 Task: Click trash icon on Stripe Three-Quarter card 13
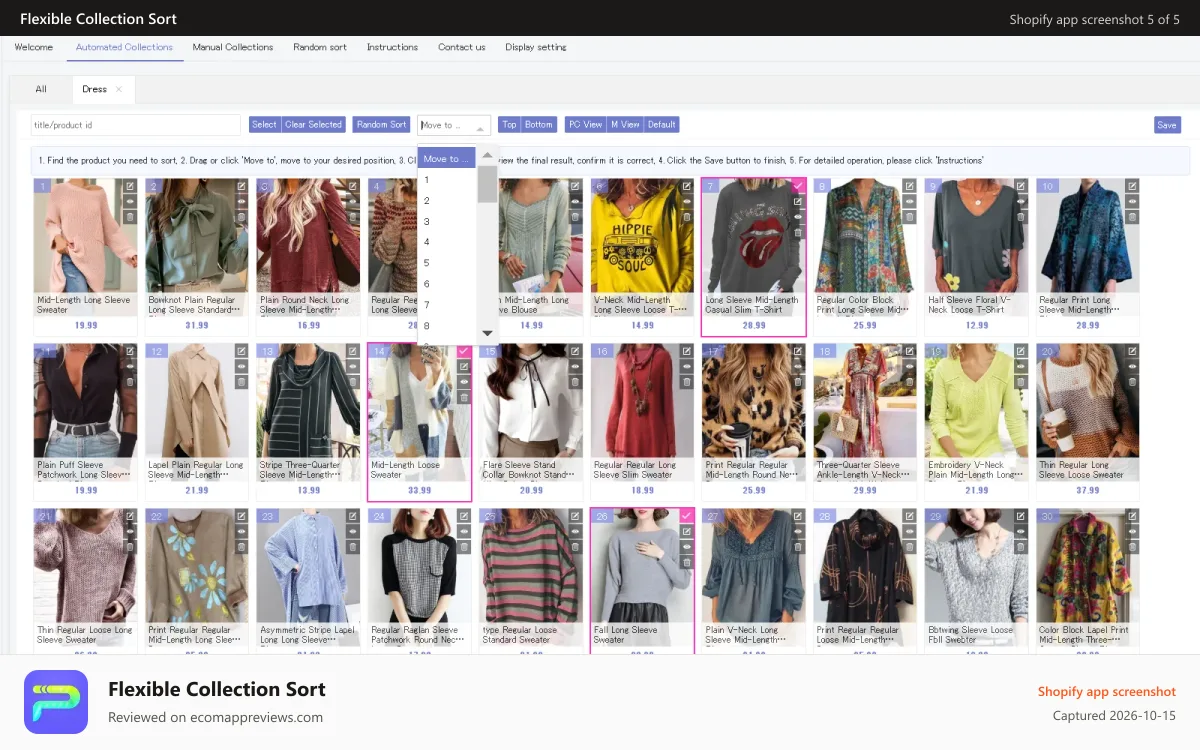[353, 382]
